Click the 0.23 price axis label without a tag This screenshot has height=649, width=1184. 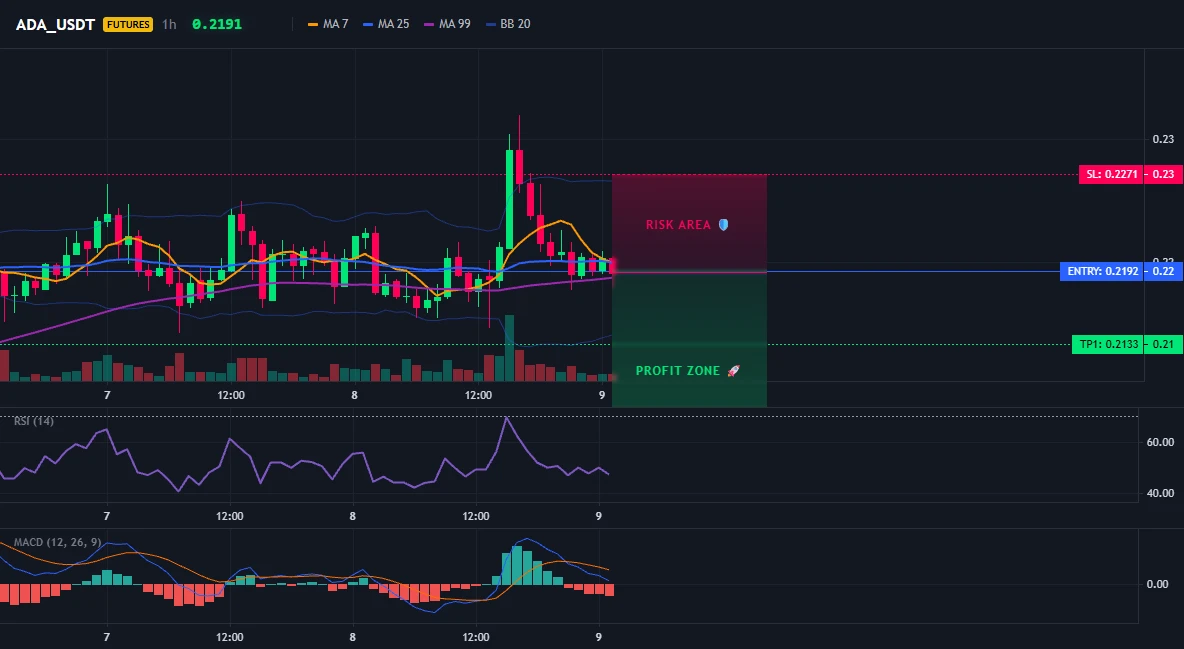pos(1164,139)
